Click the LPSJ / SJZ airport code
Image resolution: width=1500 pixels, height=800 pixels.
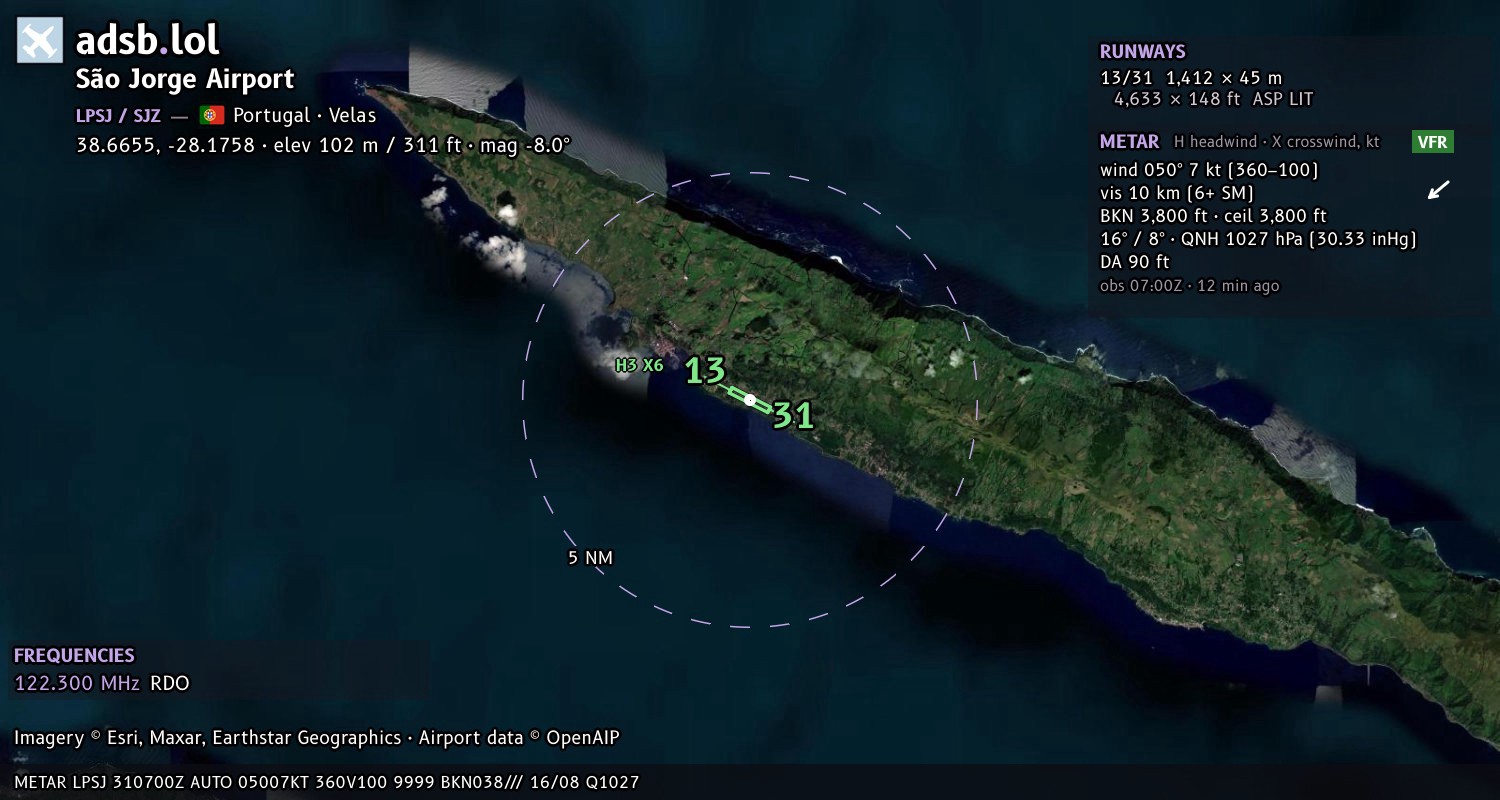(x=118, y=115)
